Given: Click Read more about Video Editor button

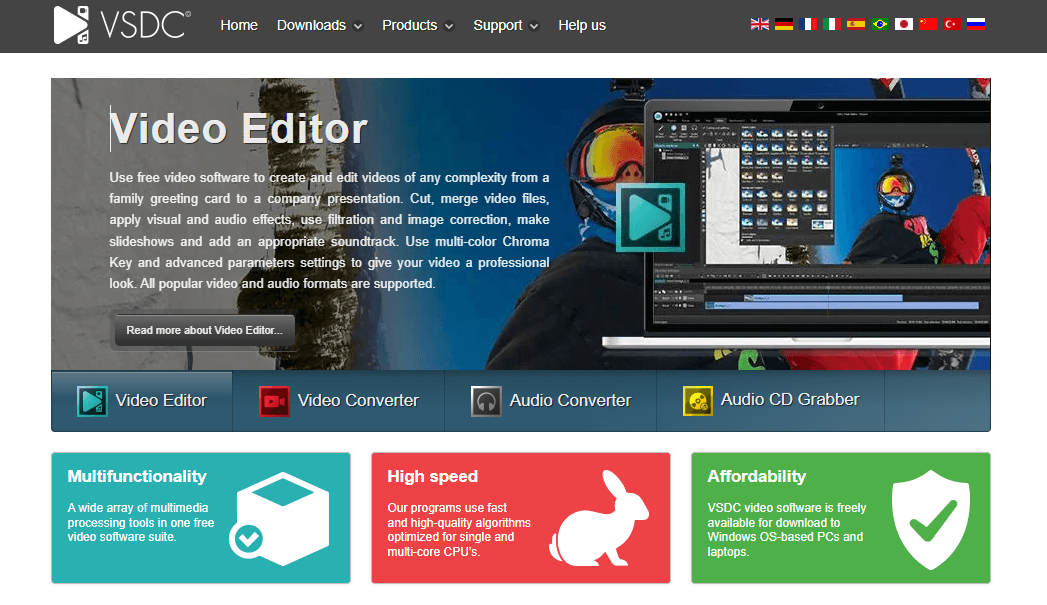Looking at the screenshot, I should (x=204, y=330).
